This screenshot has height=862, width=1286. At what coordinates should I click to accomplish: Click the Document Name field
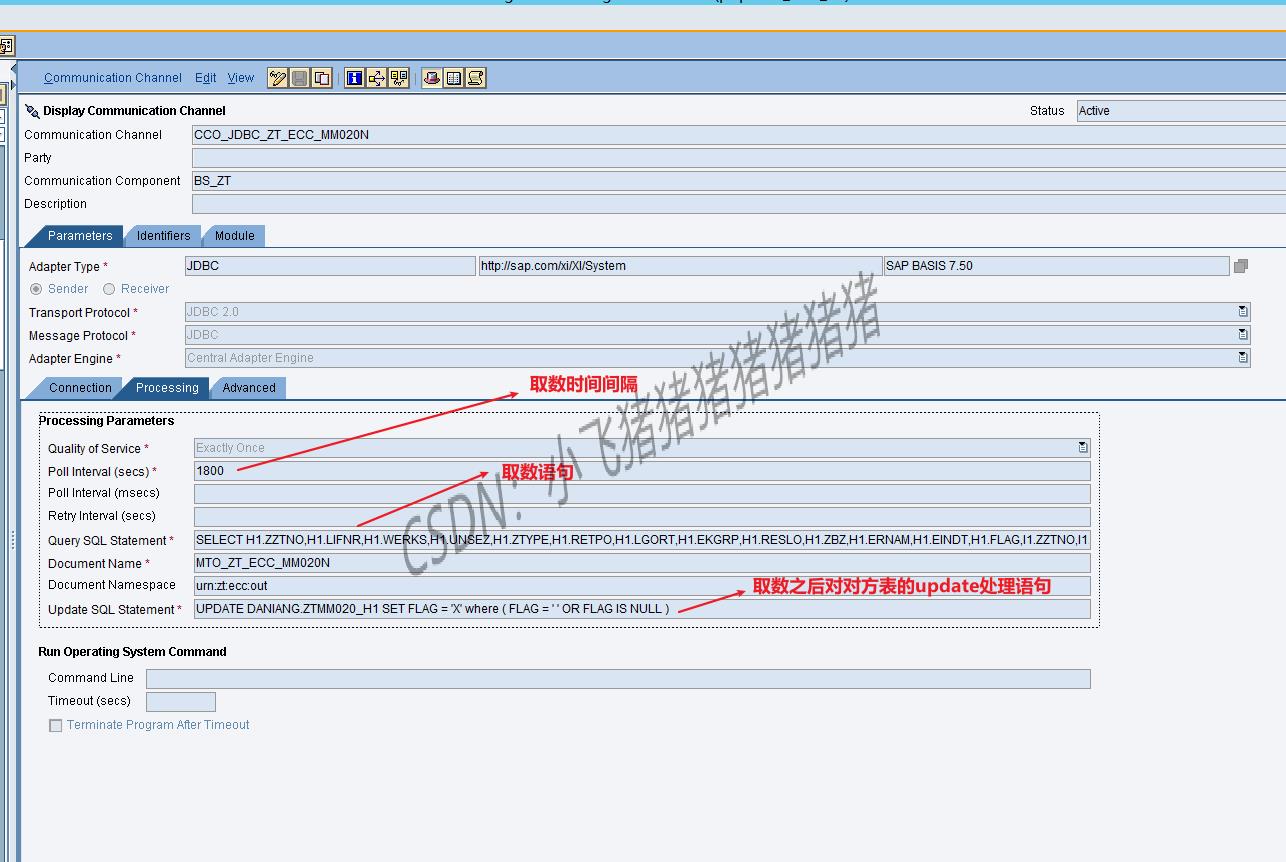pos(642,563)
